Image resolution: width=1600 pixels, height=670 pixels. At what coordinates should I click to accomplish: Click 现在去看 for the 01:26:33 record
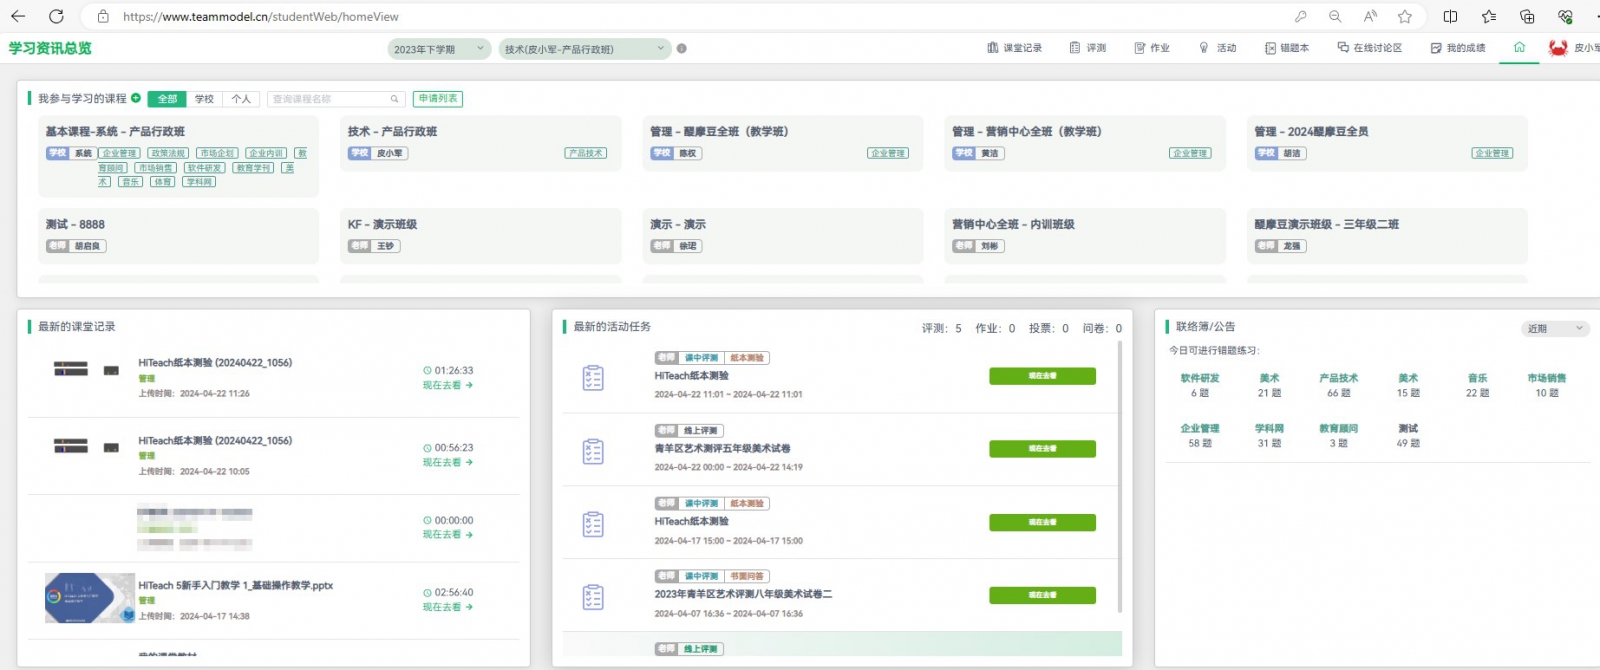(x=447, y=385)
